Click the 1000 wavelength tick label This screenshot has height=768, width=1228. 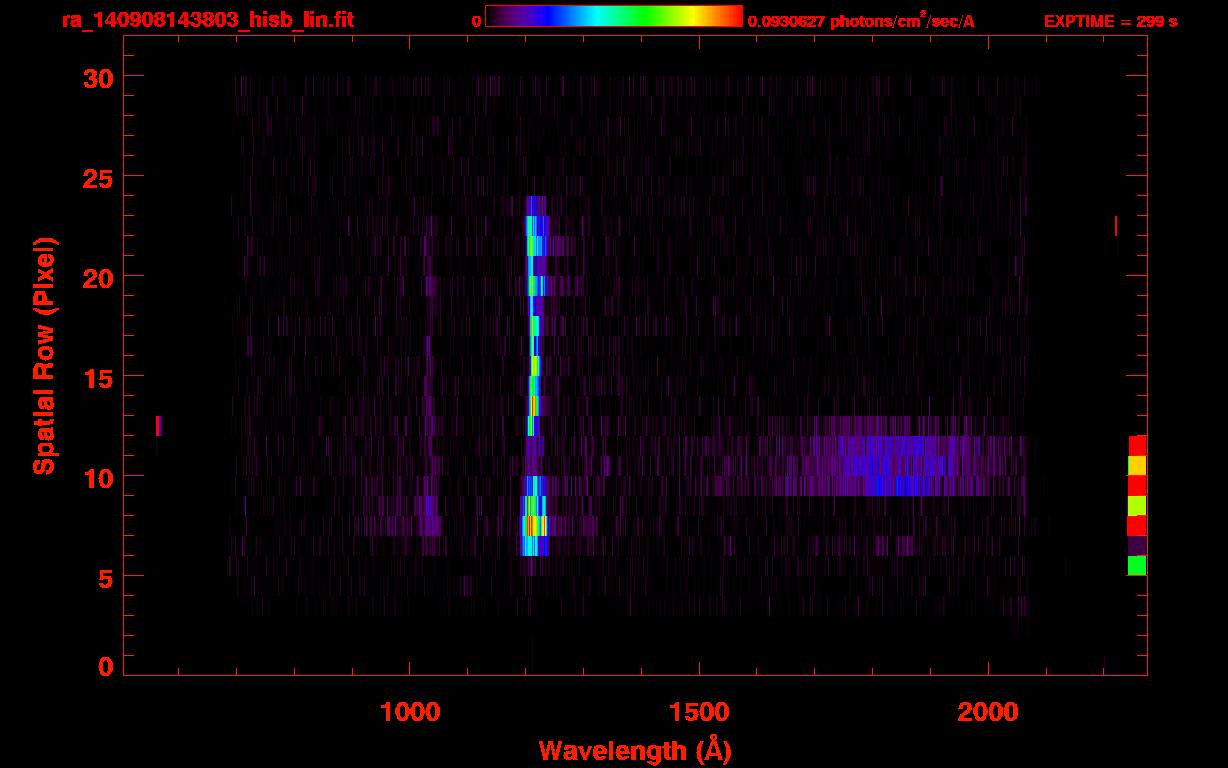tap(409, 712)
